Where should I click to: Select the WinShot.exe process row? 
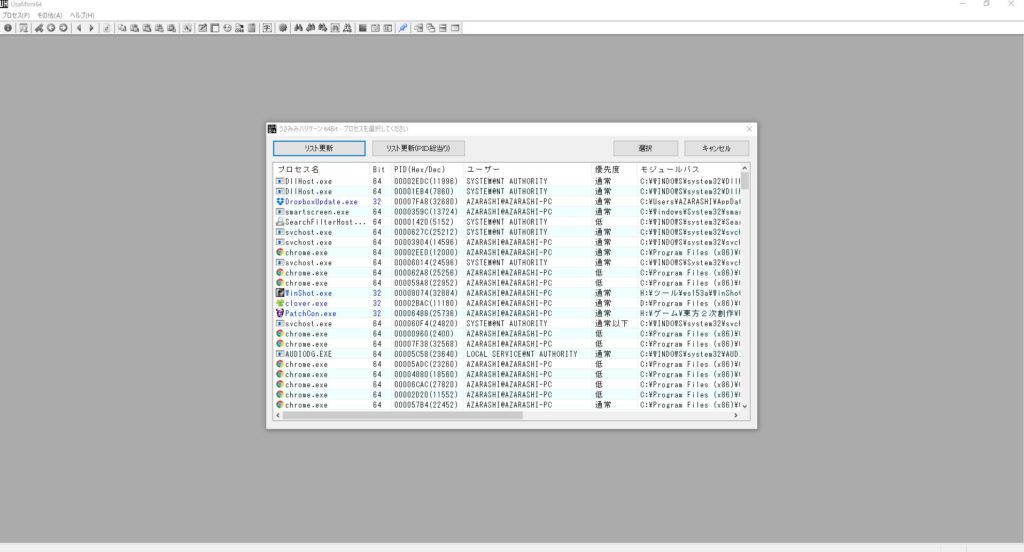[507, 293]
